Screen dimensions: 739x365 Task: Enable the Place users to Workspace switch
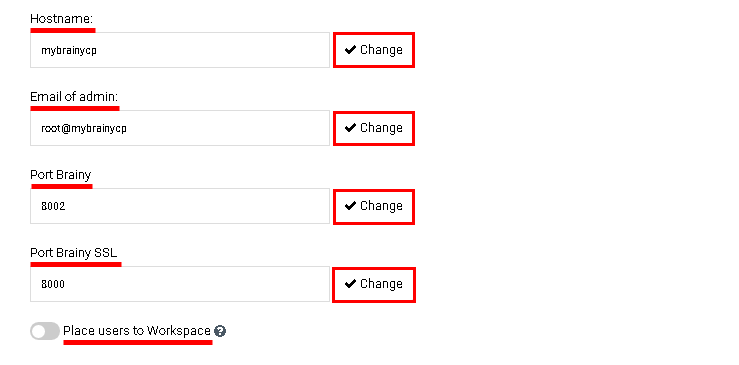pos(45,332)
